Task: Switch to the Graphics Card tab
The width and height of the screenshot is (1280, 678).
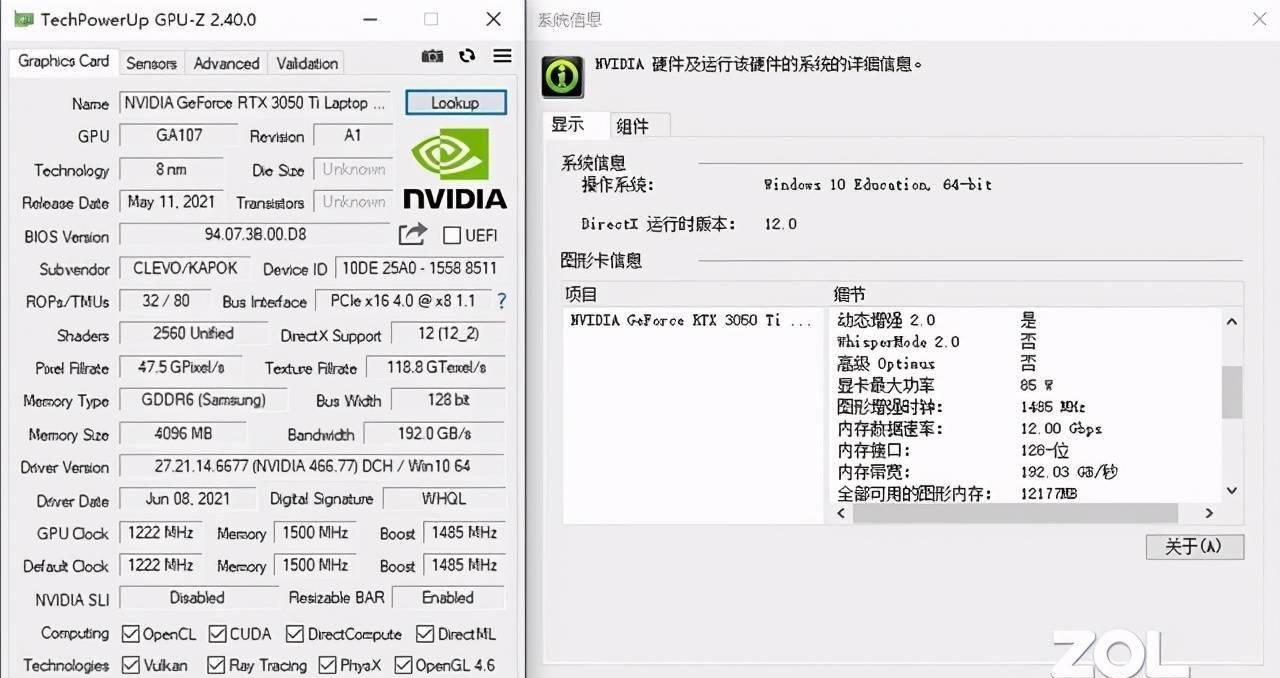Action: [63, 61]
